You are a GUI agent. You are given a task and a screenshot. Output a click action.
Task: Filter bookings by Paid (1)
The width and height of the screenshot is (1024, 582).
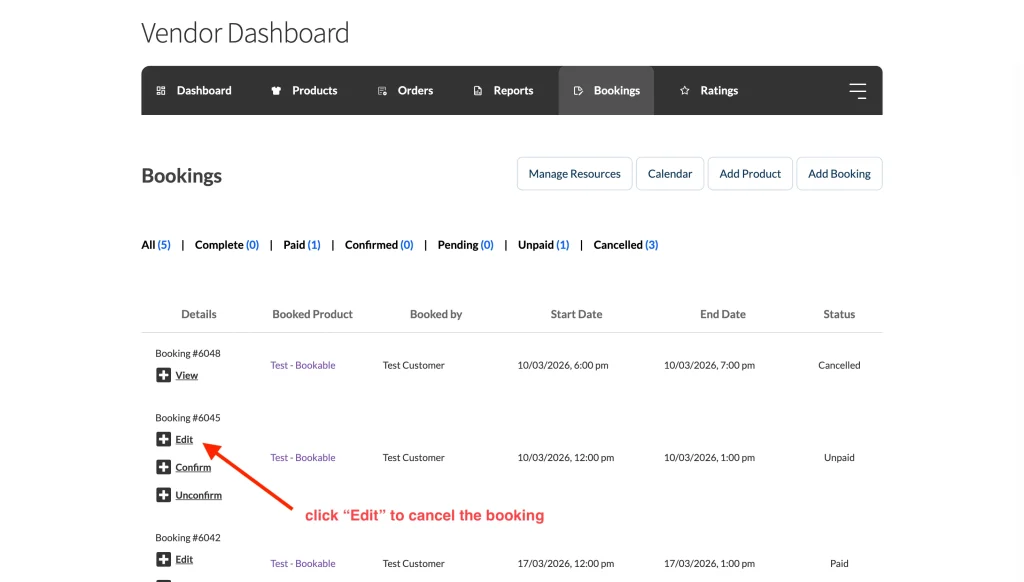point(302,245)
